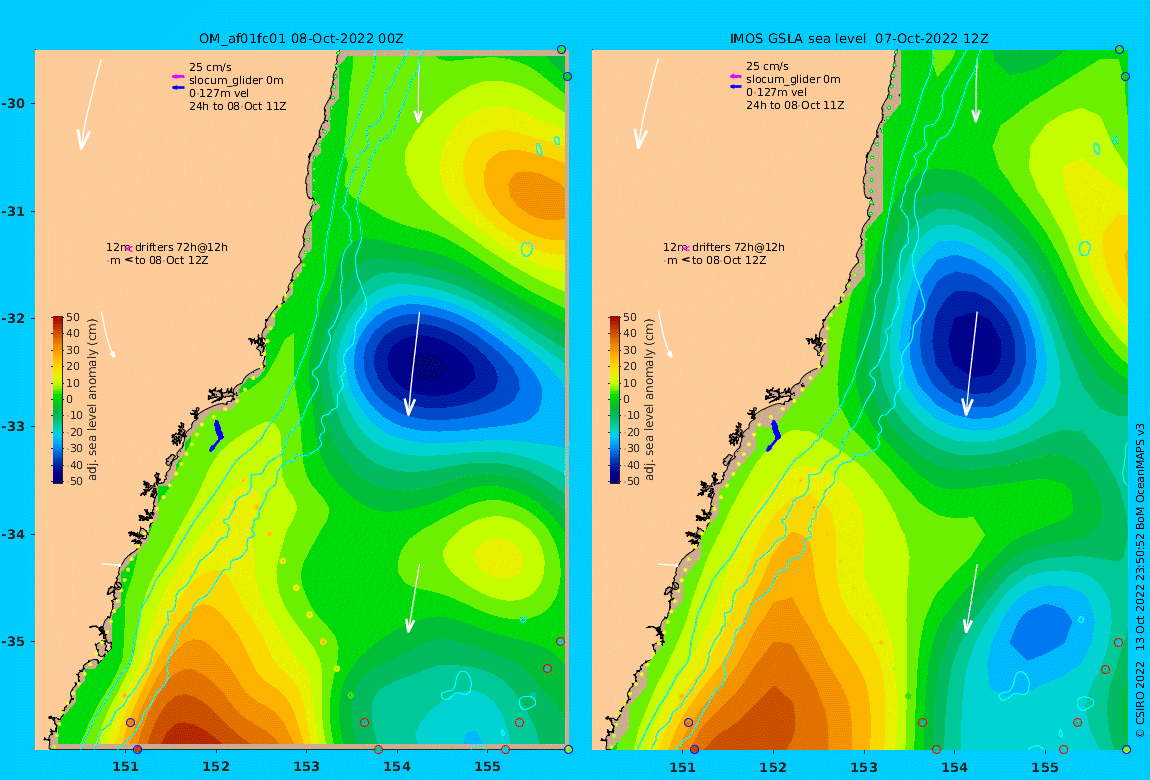Click longitude label '153' under the left map
This screenshot has width=1150, height=780.
pyautogui.click(x=306, y=768)
